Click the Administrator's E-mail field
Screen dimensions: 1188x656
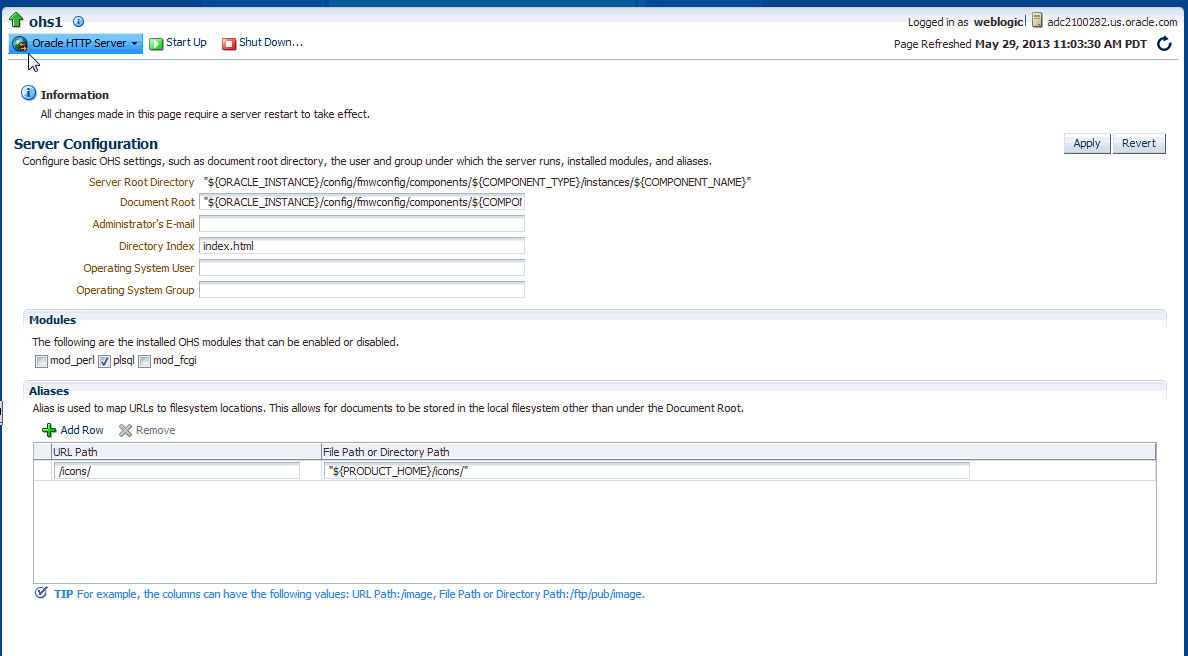(361, 224)
